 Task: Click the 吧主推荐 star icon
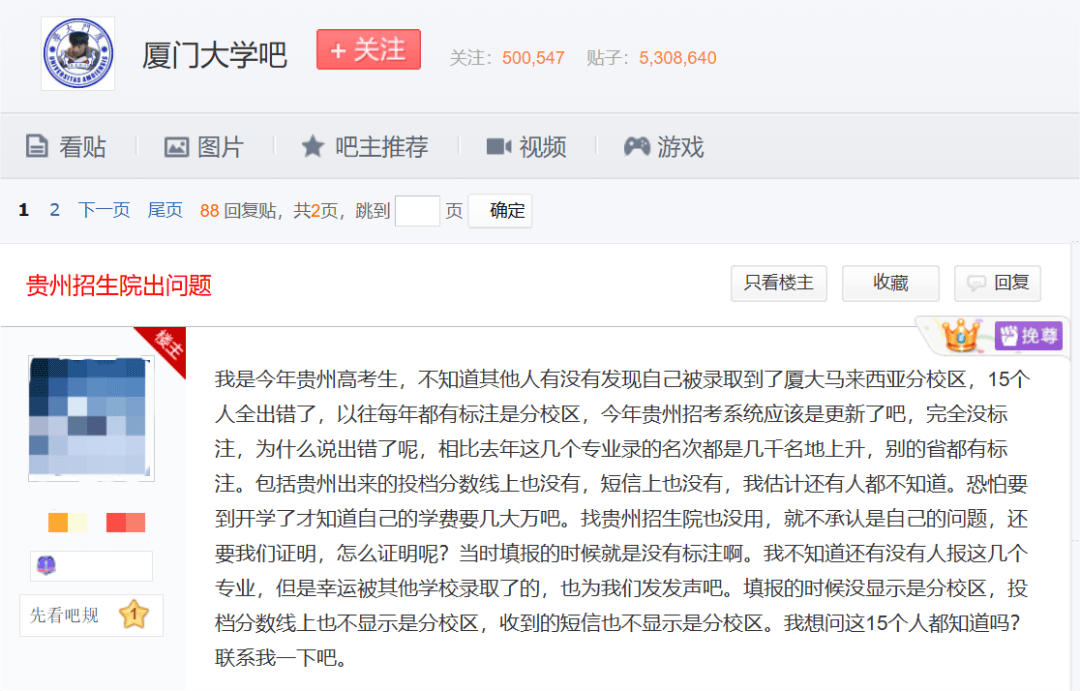pyautogui.click(x=313, y=146)
